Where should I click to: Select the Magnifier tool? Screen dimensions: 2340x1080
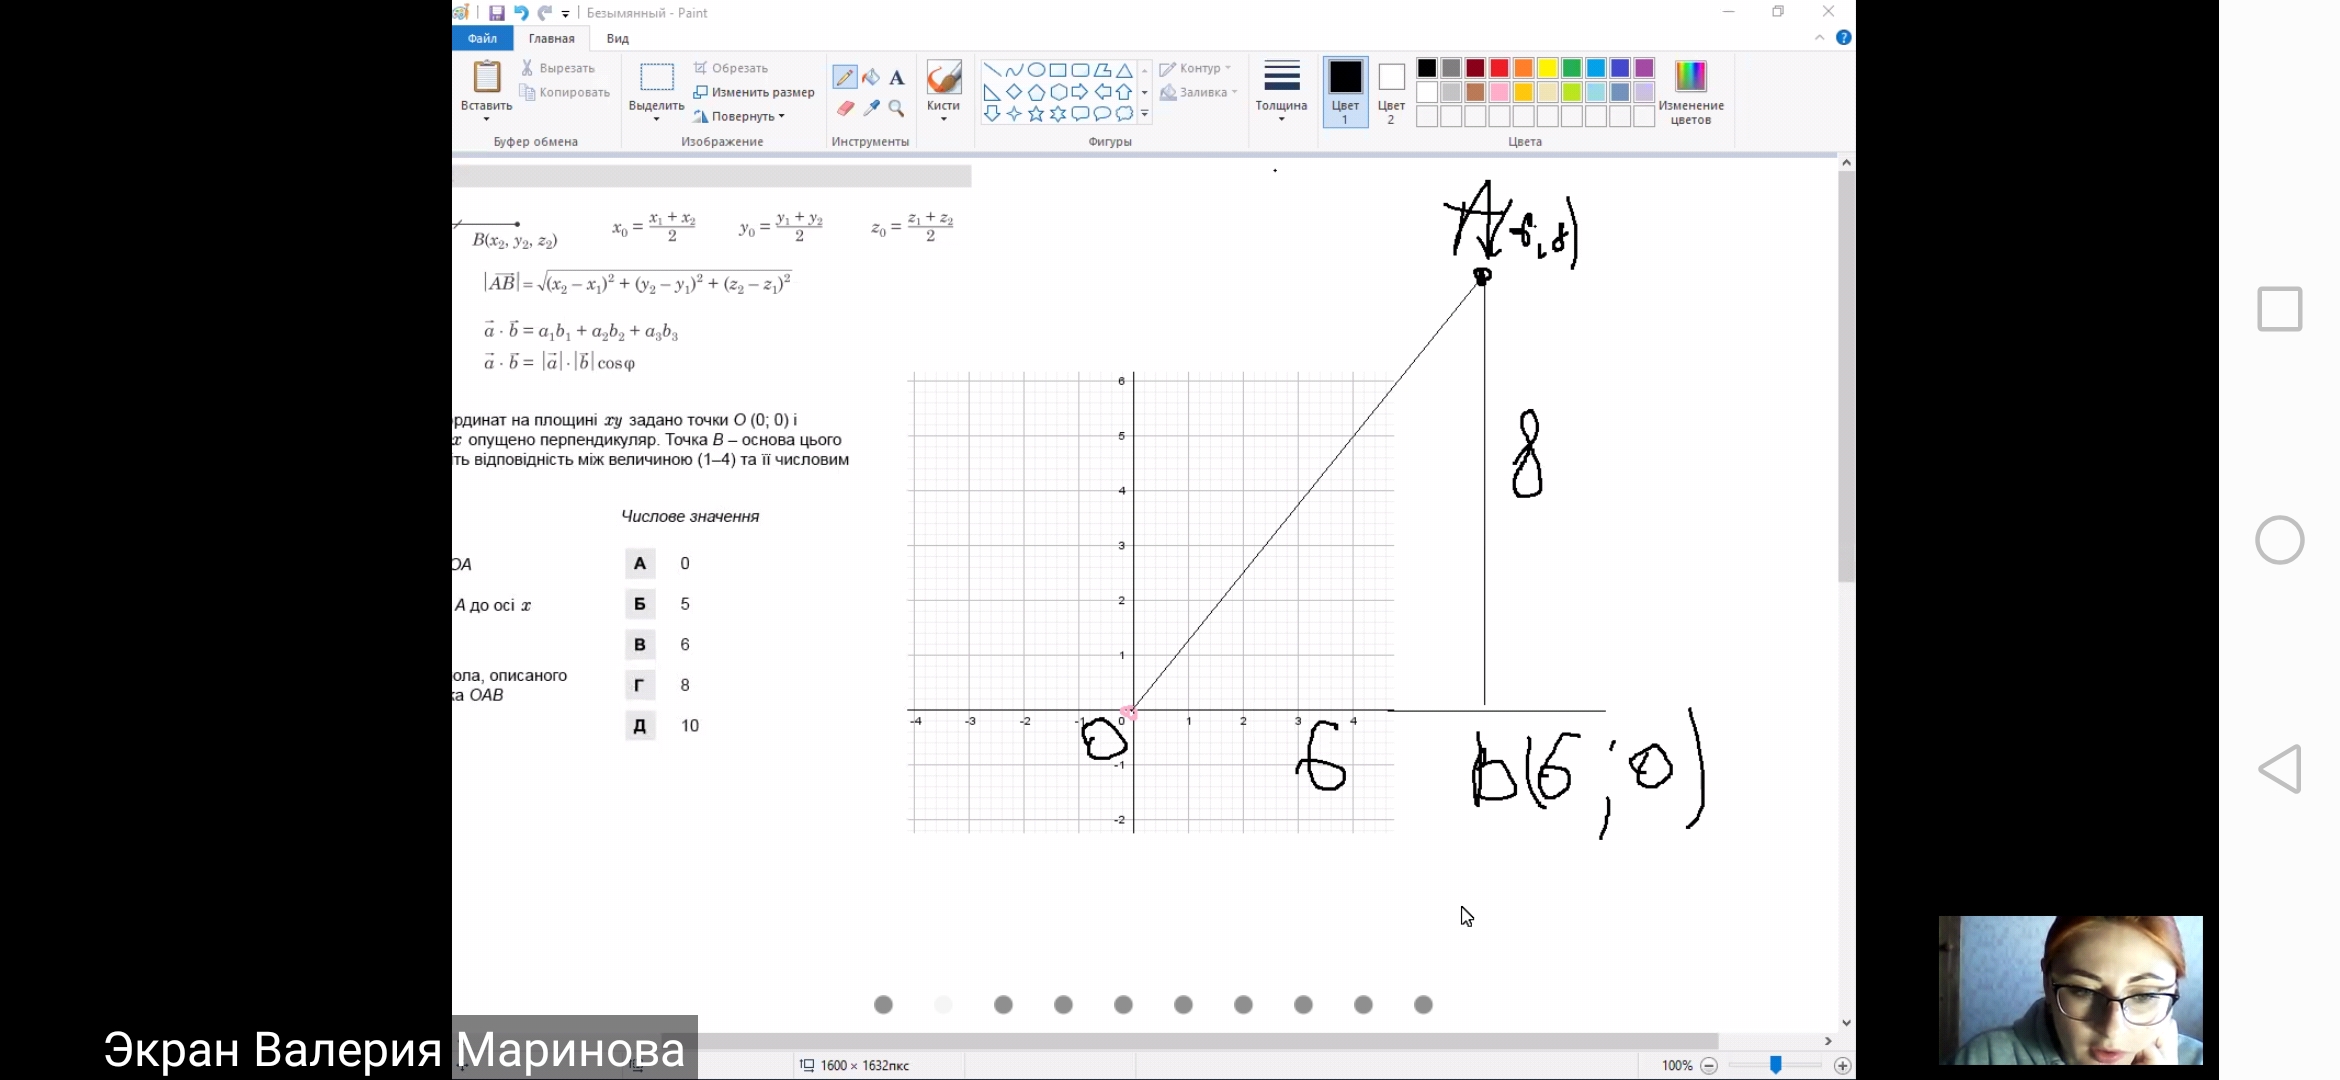tap(897, 108)
